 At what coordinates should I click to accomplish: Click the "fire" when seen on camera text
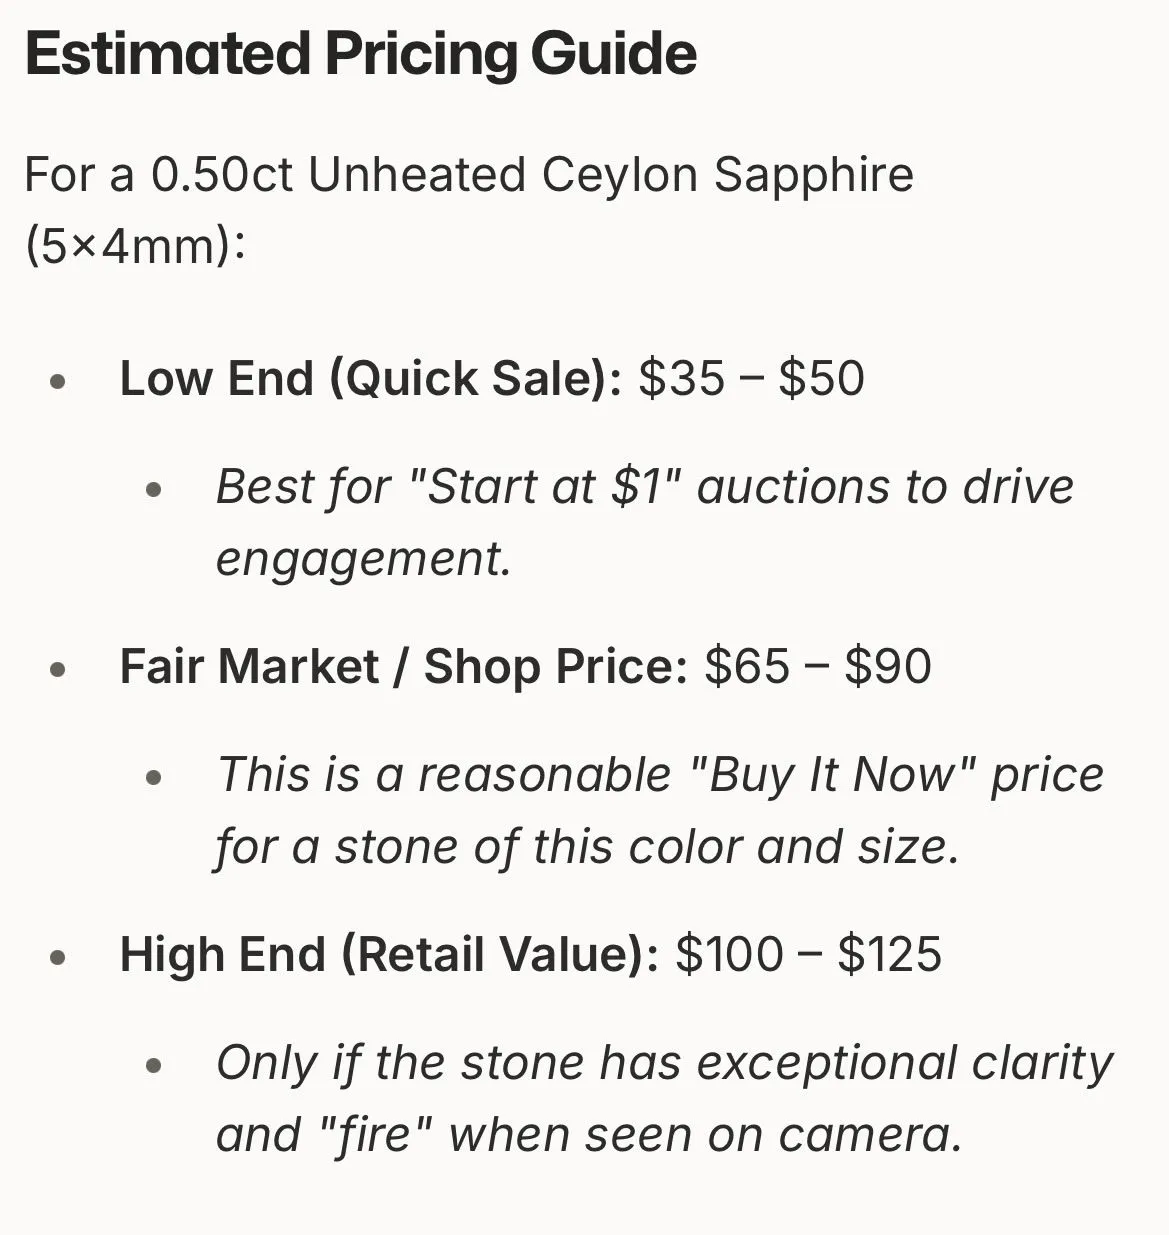[589, 1135]
